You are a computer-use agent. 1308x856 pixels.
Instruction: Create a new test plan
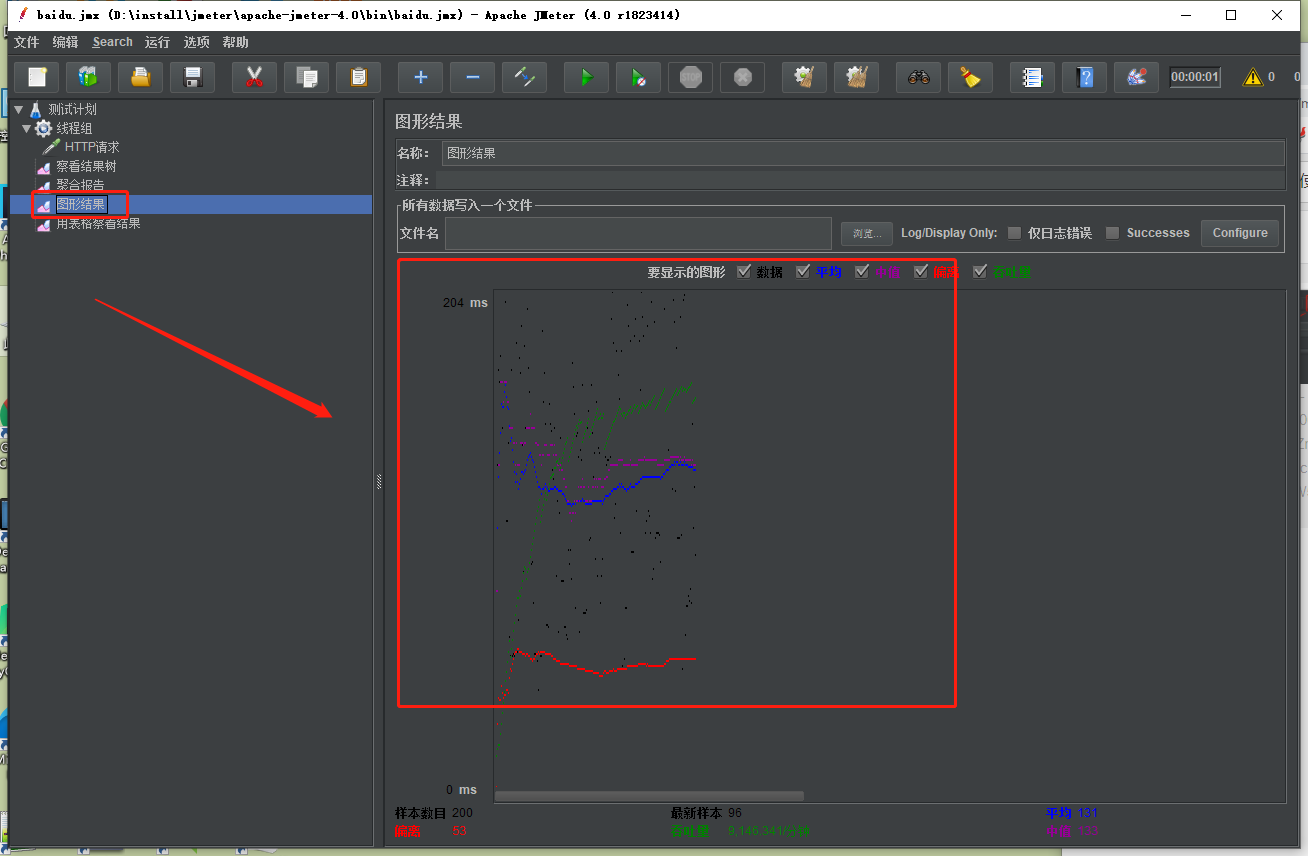click(37, 77)
